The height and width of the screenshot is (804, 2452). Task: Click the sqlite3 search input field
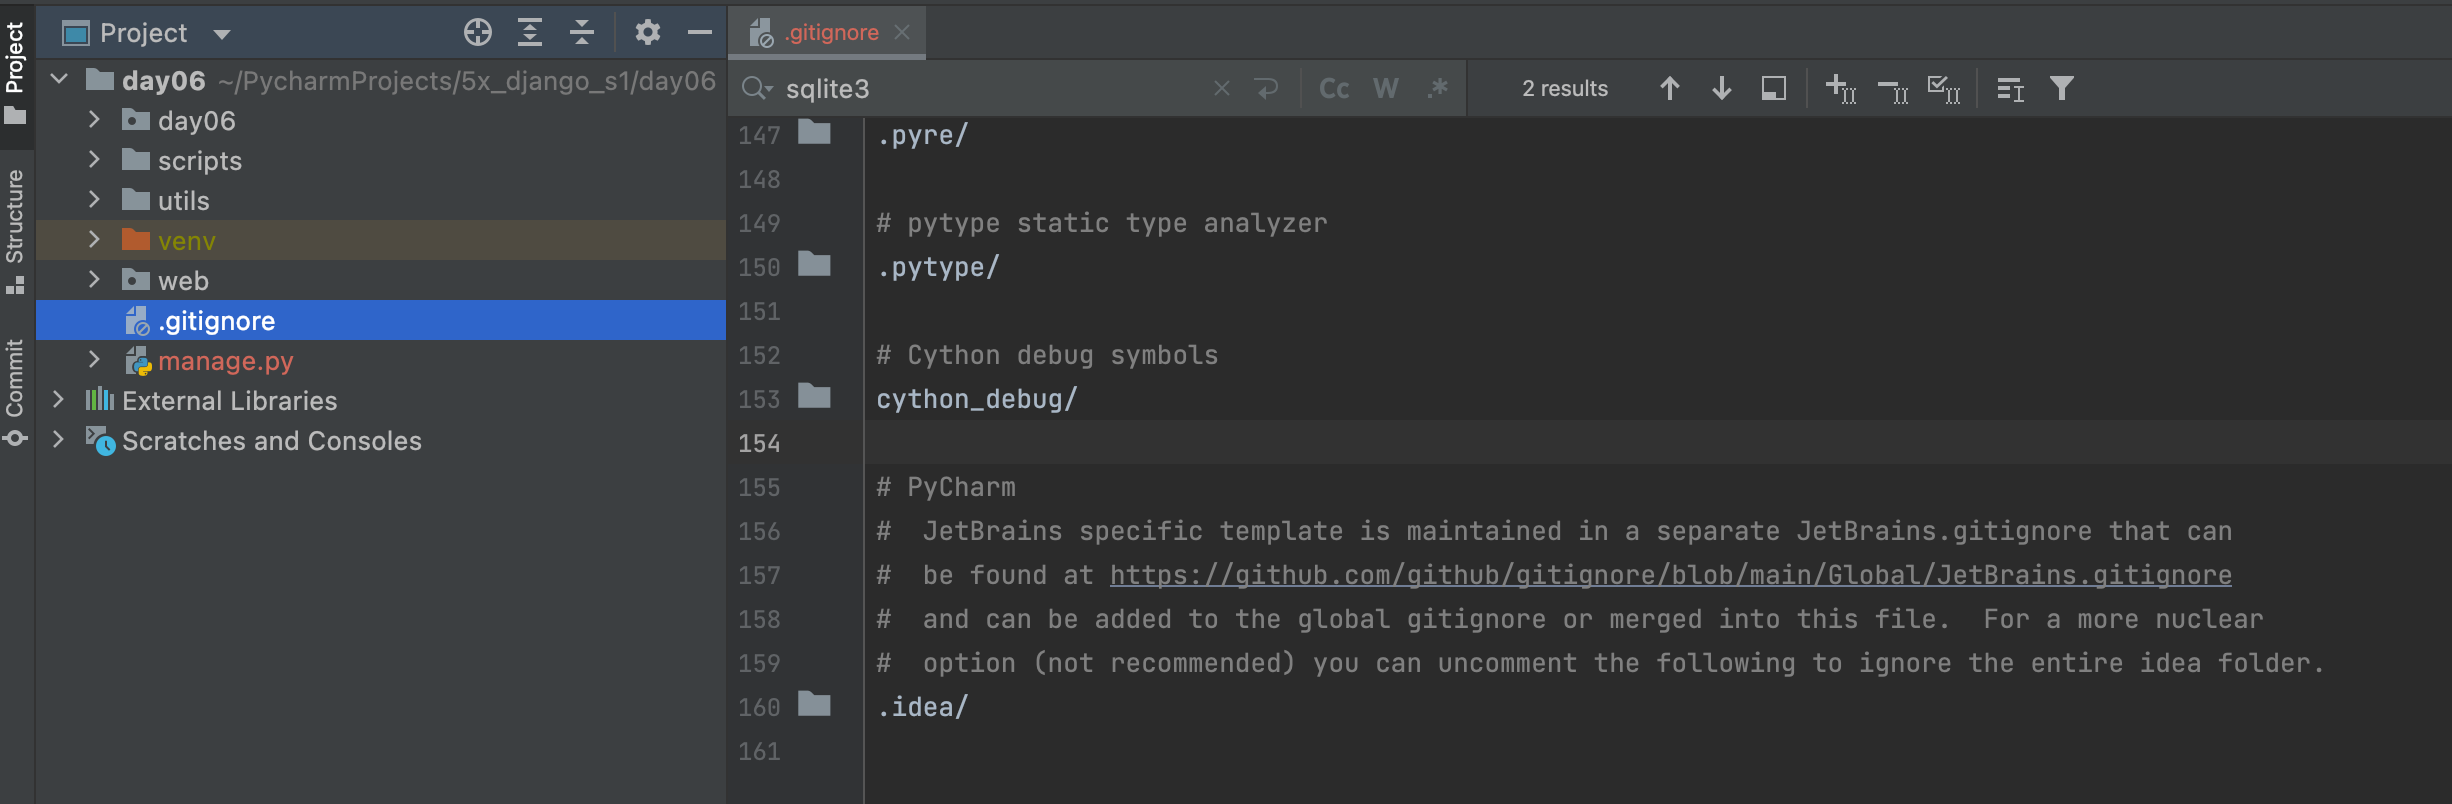[995, 89]
